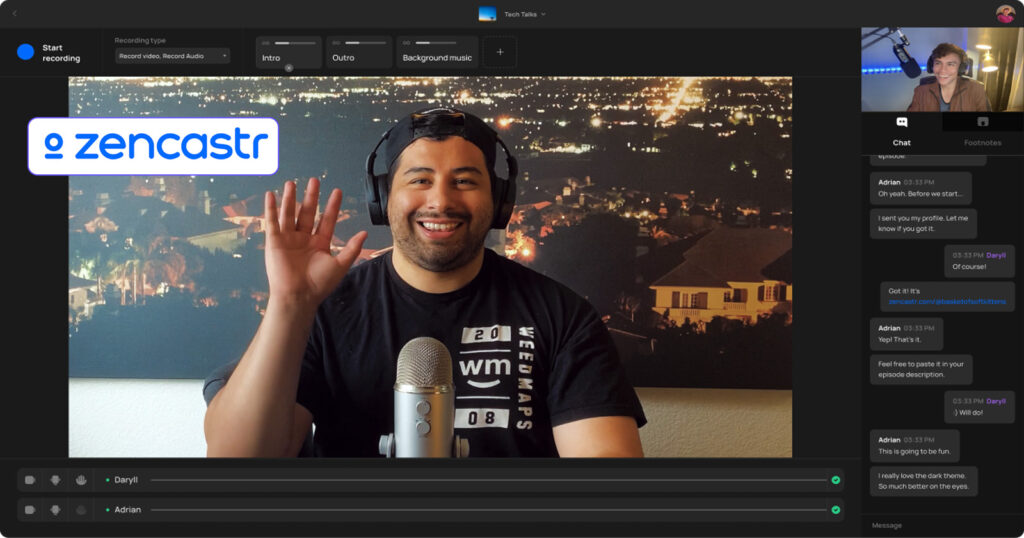Click Daryll's raise hand icon
Viewport: 1024px width, 538px height.
(81, 480)
